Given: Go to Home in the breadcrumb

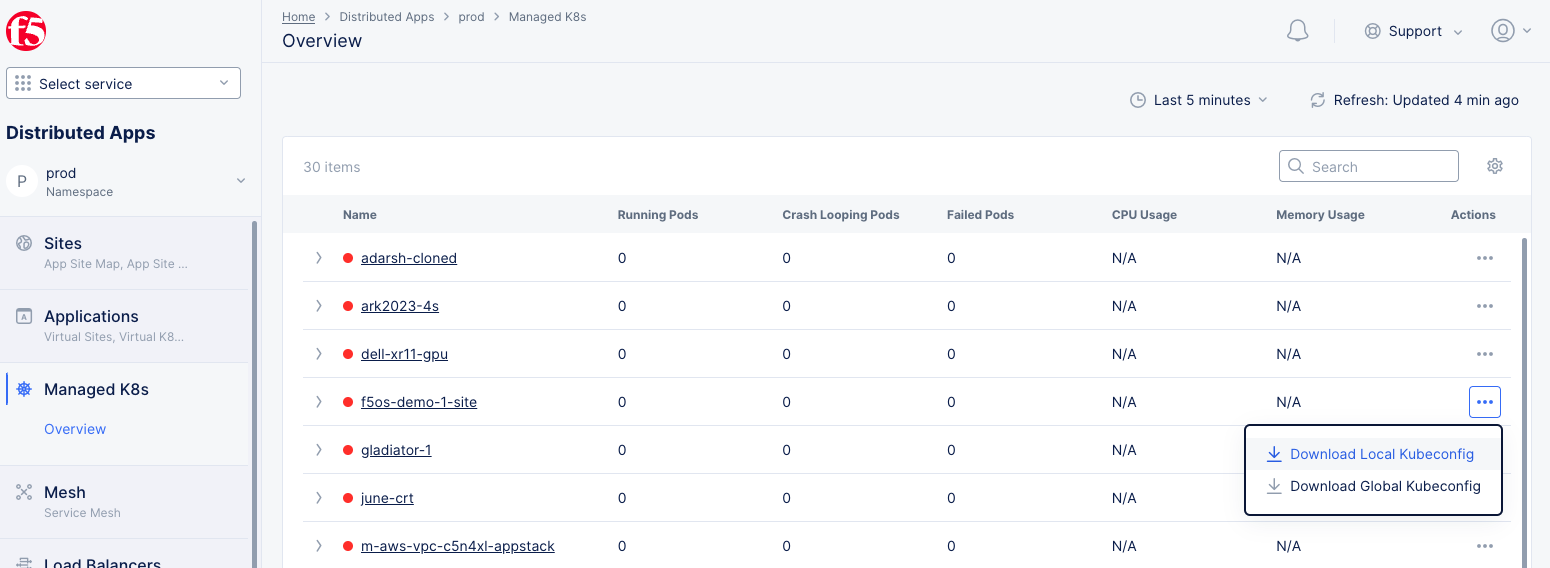Looking at the screenshot, I should point(298,17).
